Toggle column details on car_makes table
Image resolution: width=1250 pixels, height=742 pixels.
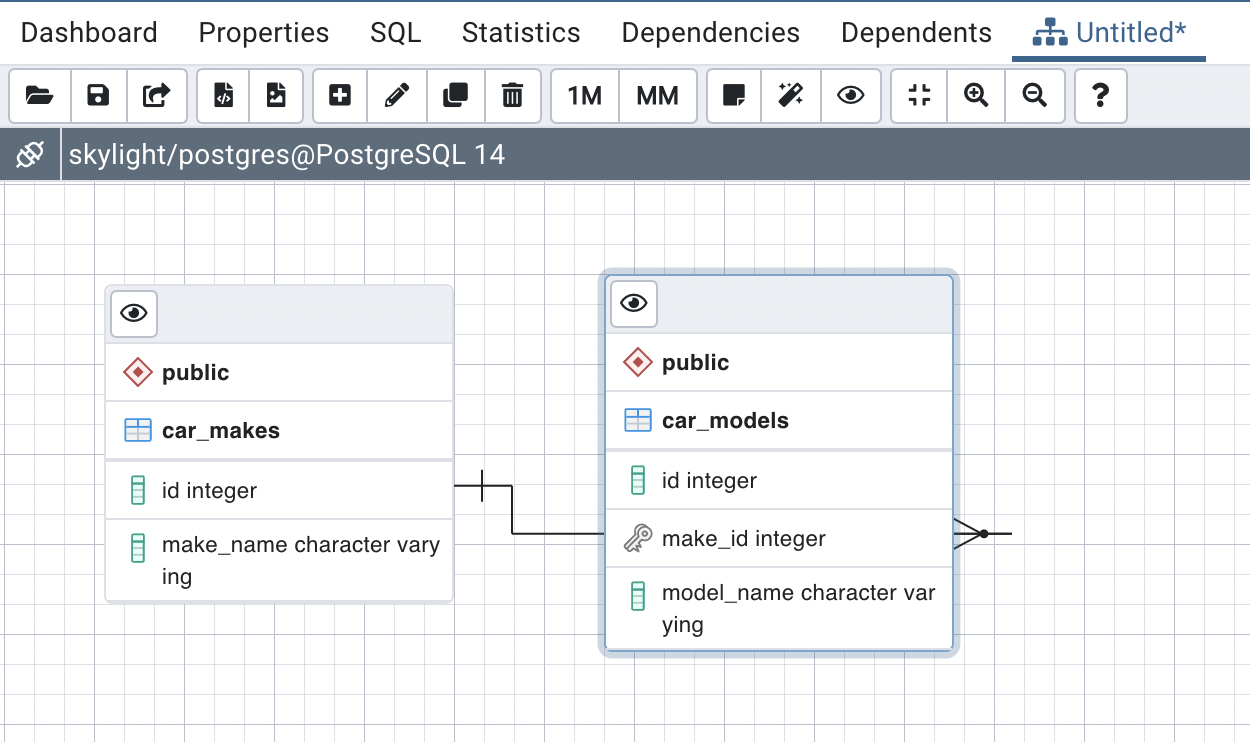[x=134, y=313]
